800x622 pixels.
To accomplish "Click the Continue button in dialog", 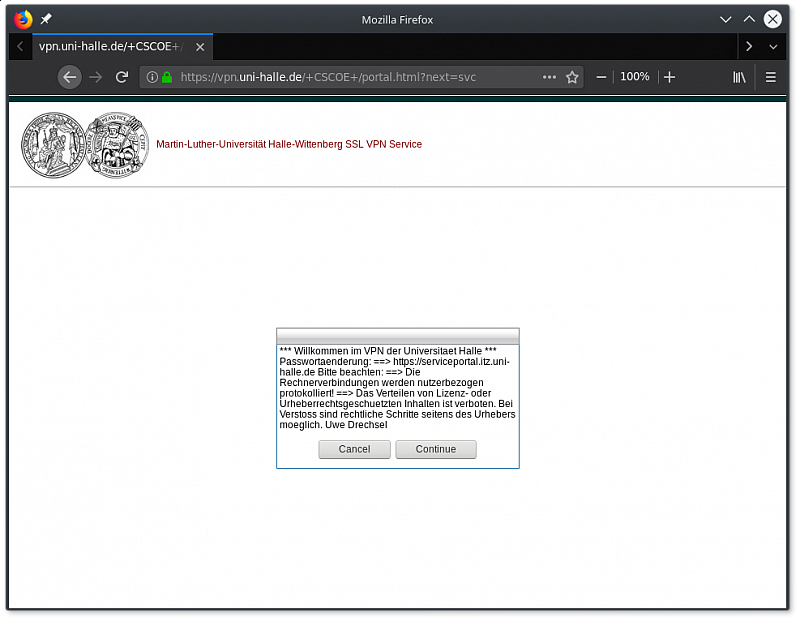I will pos(436,449).
